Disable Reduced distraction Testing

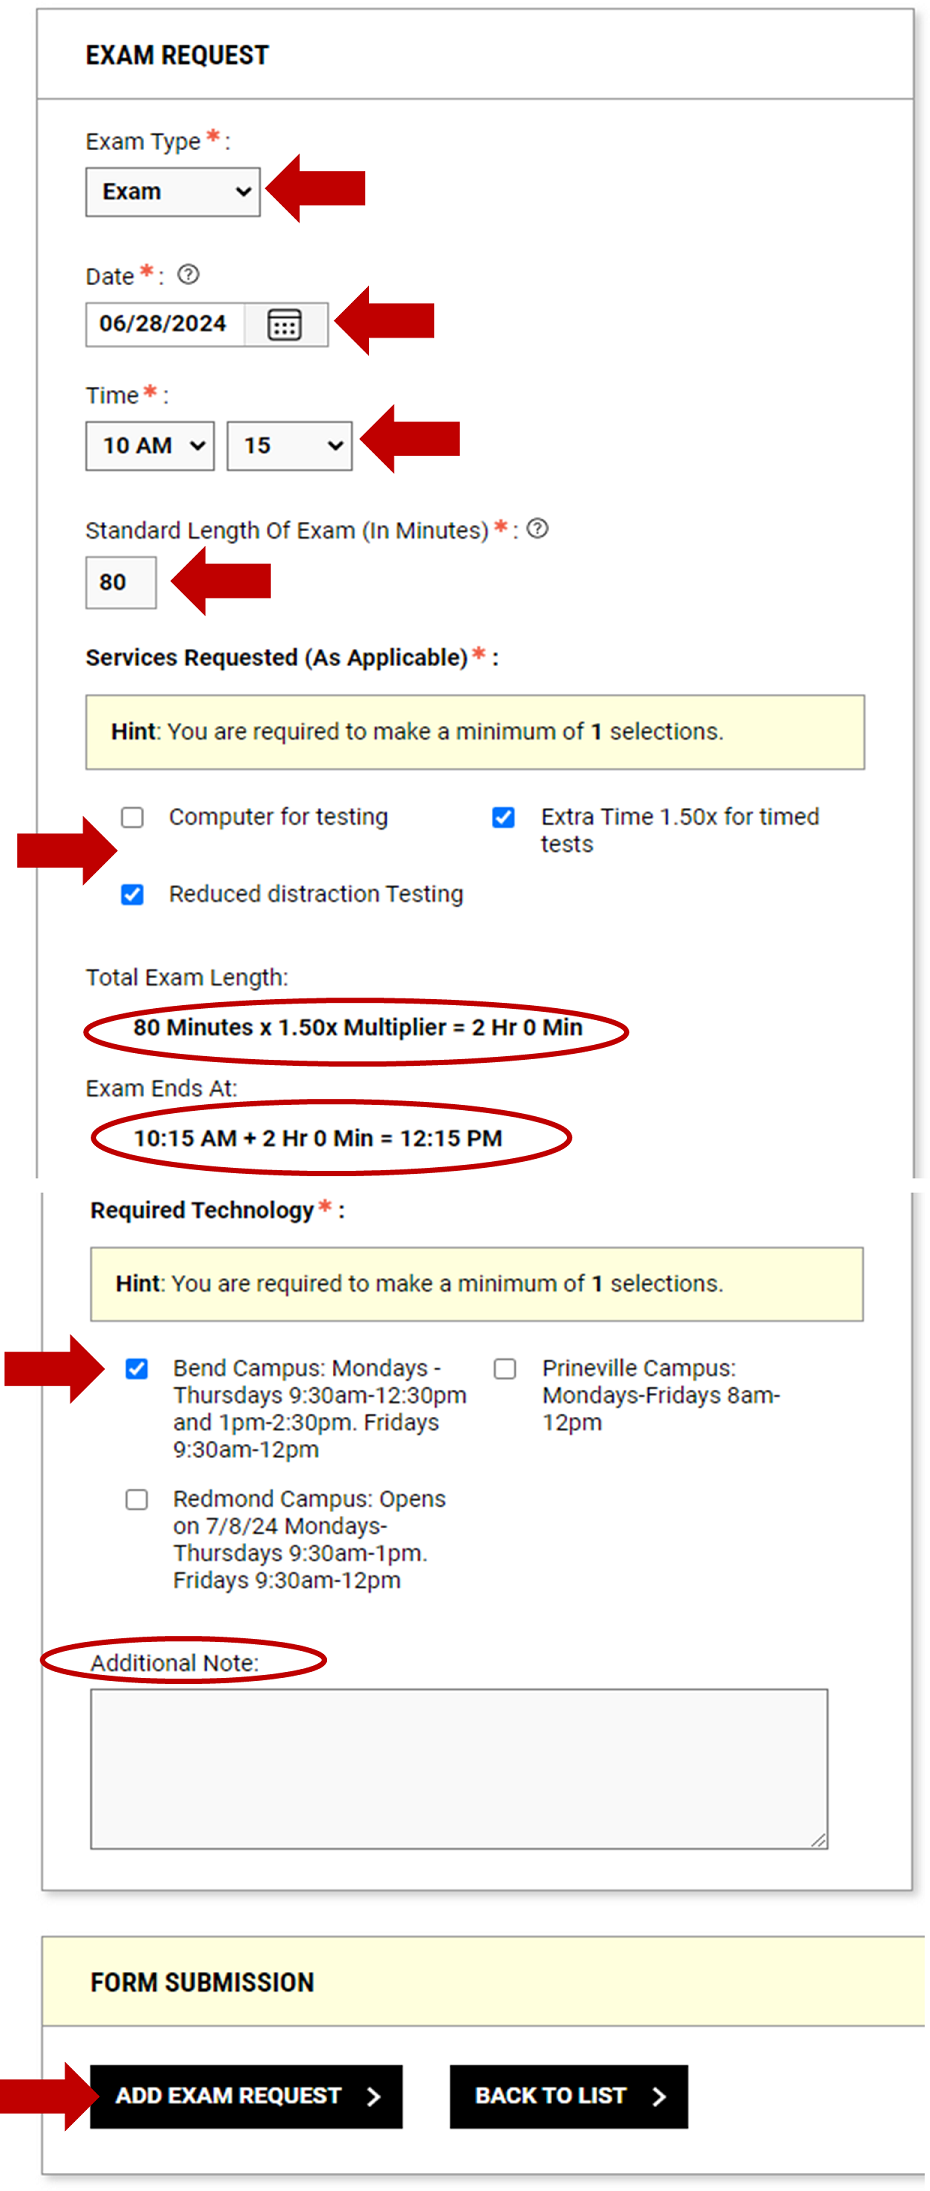pyautogui.click(x=132, y=894)
